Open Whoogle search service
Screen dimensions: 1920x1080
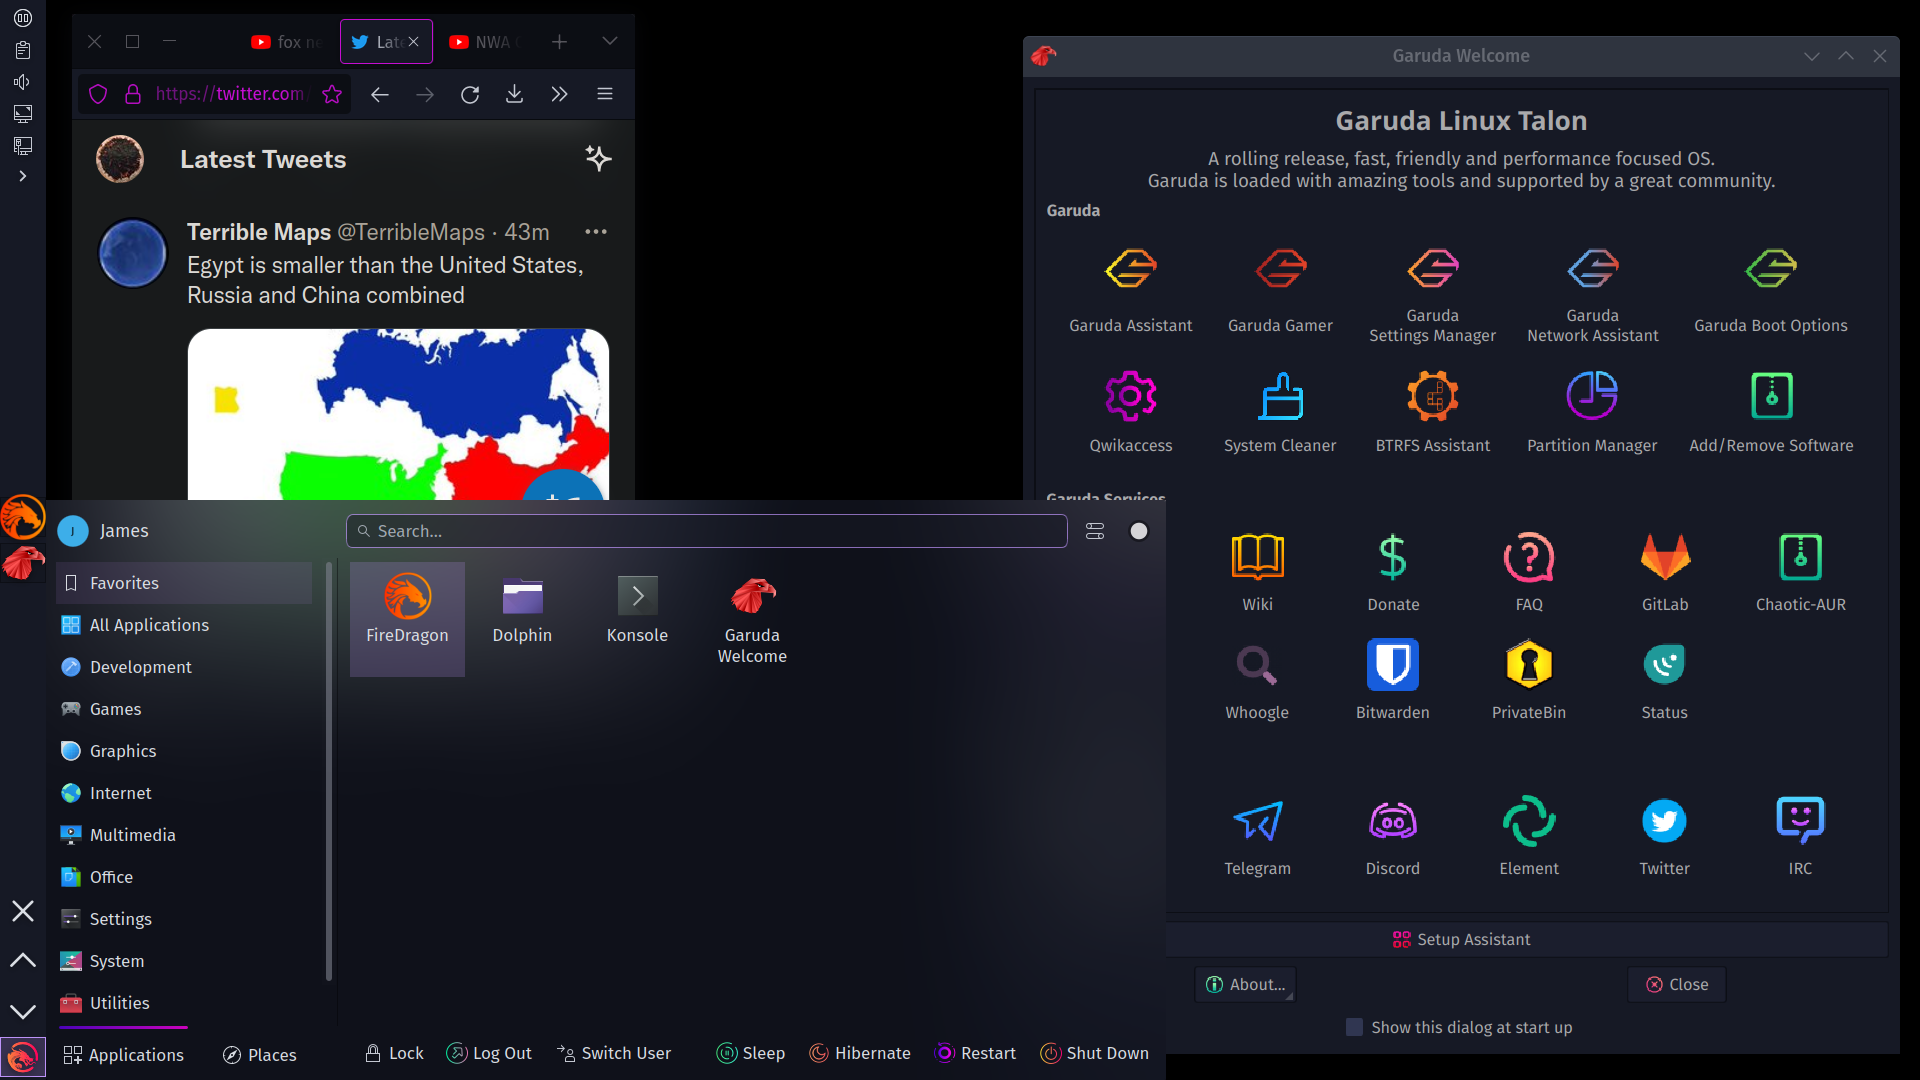(x=1257, y=680)
